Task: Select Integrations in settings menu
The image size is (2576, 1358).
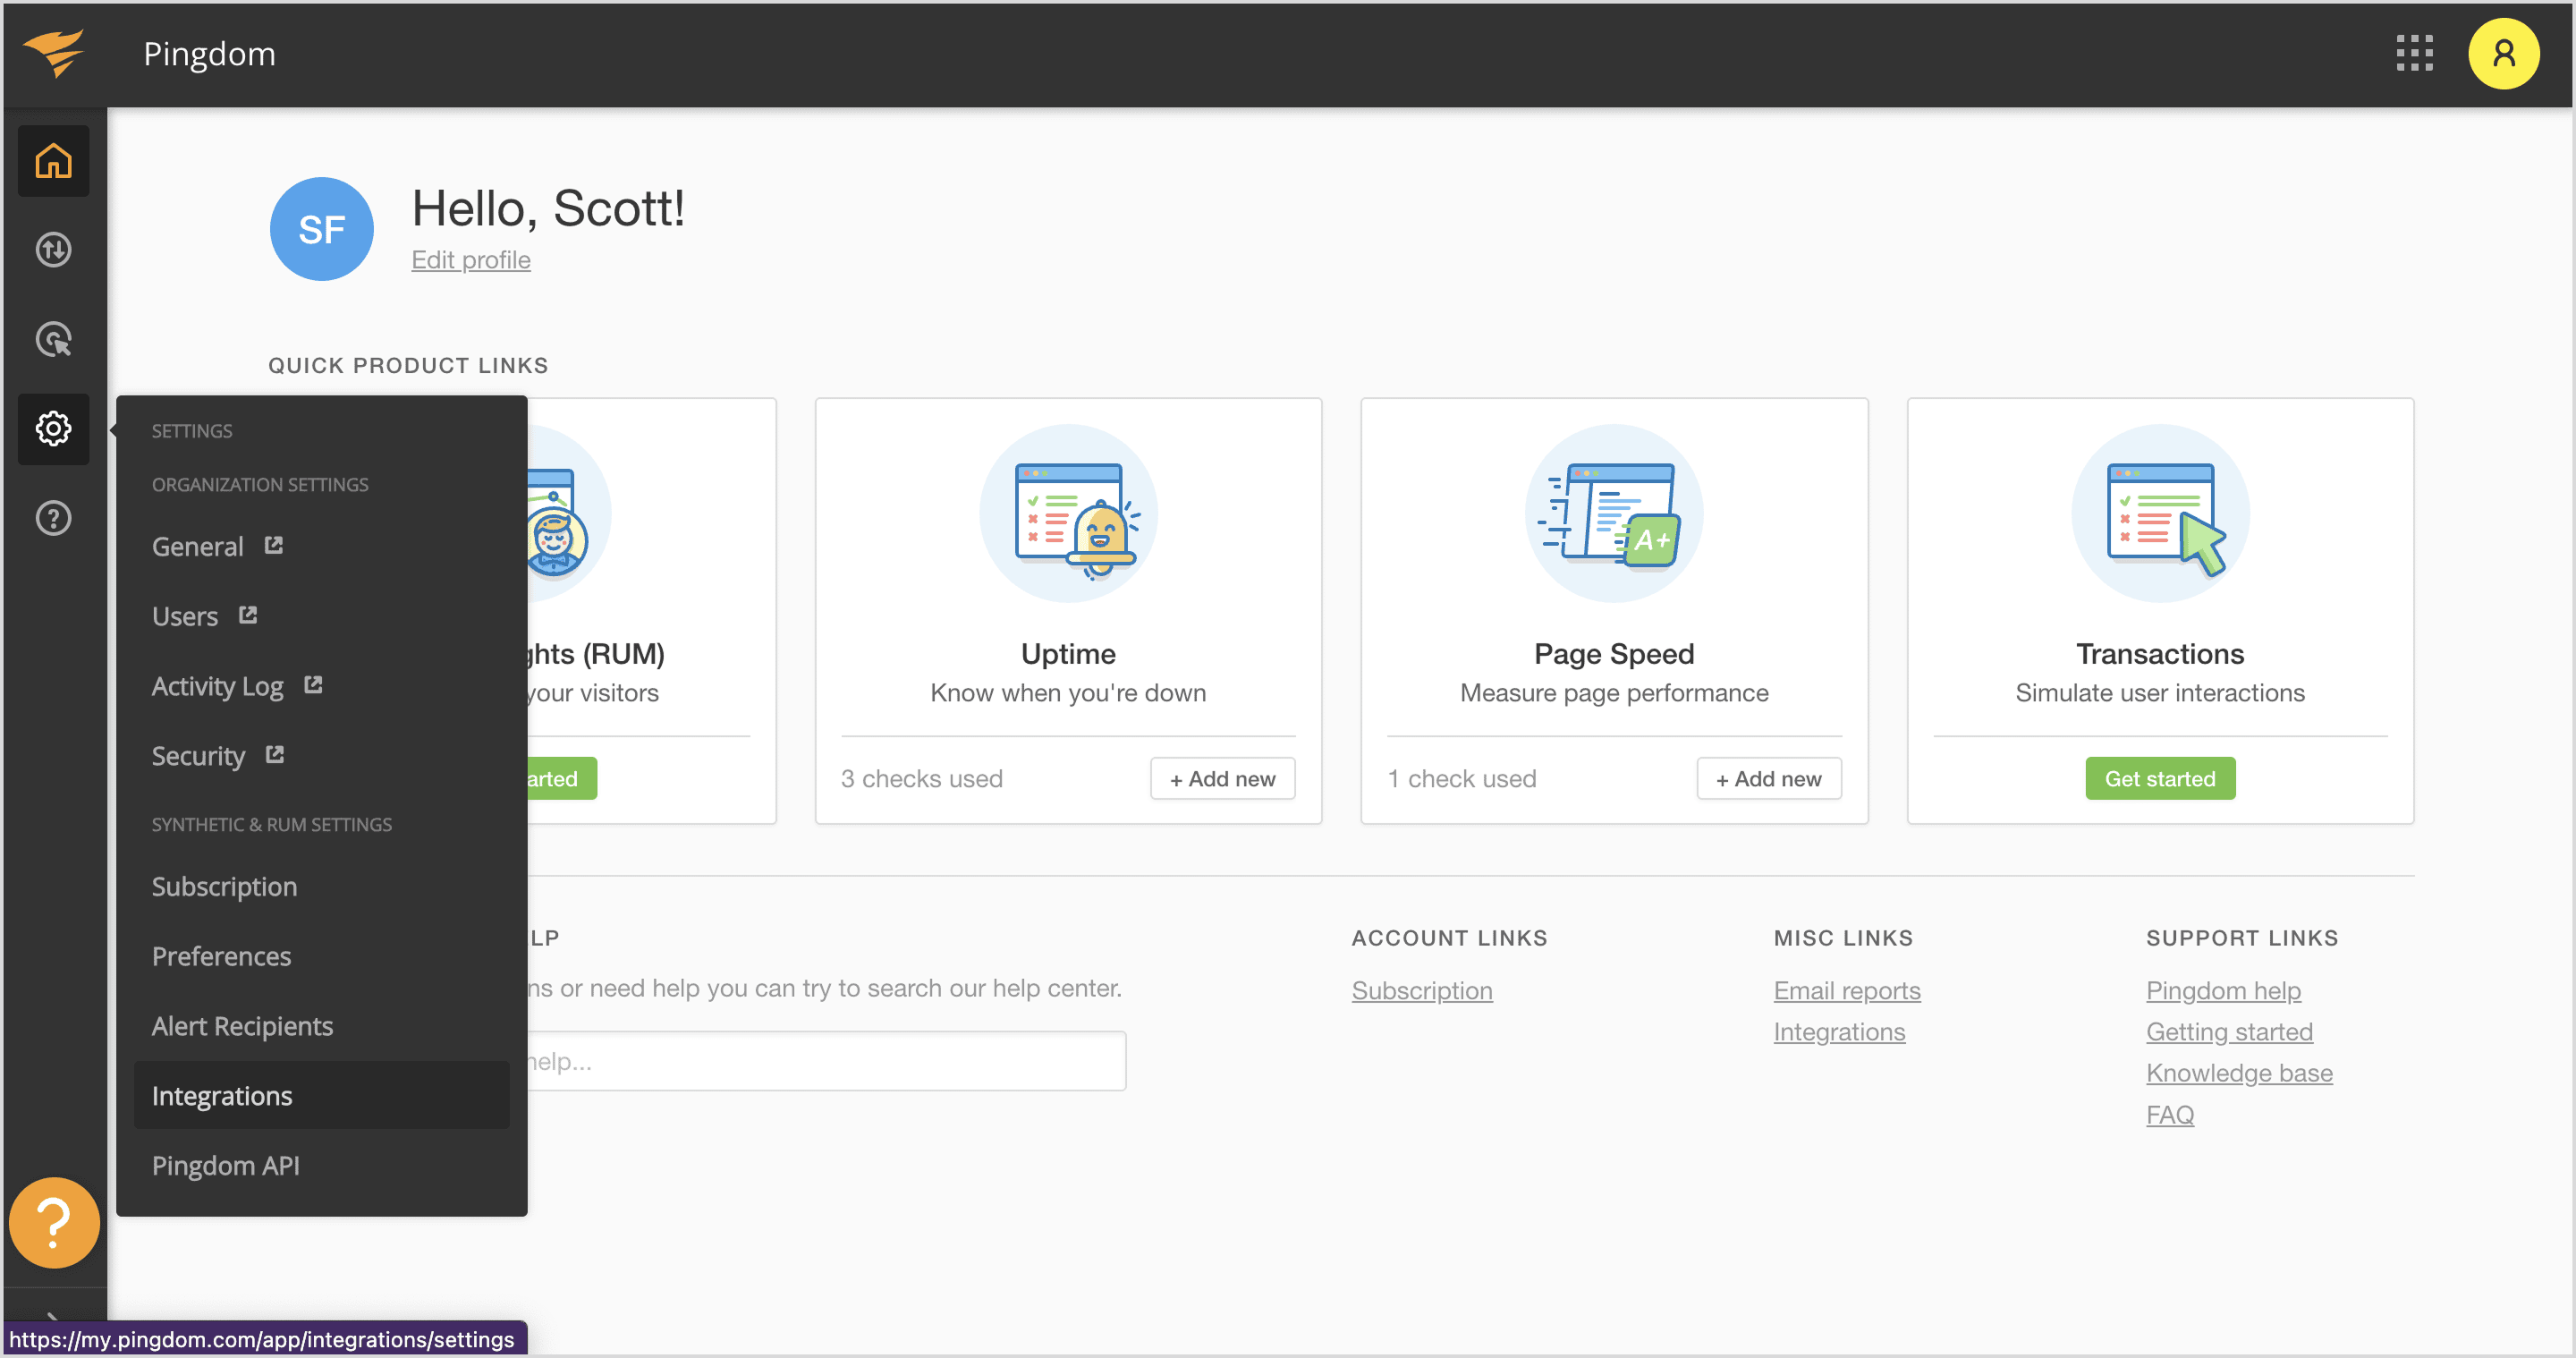Action: tap(321, 1096)
